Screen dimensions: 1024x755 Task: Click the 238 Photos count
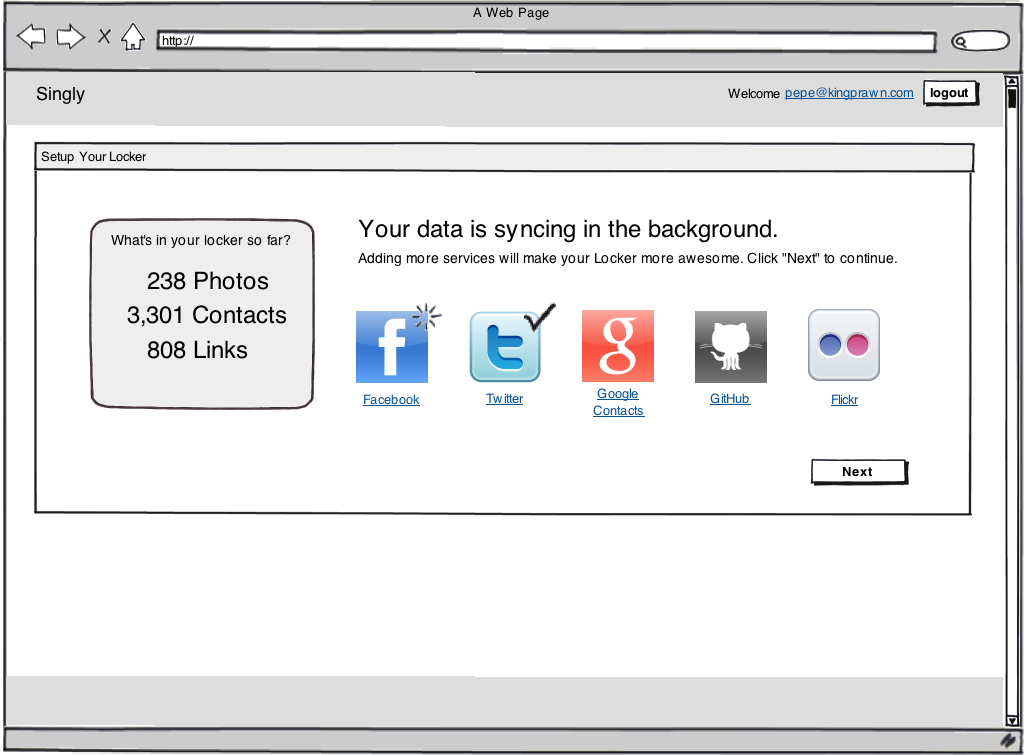click(x=208, y=281)
